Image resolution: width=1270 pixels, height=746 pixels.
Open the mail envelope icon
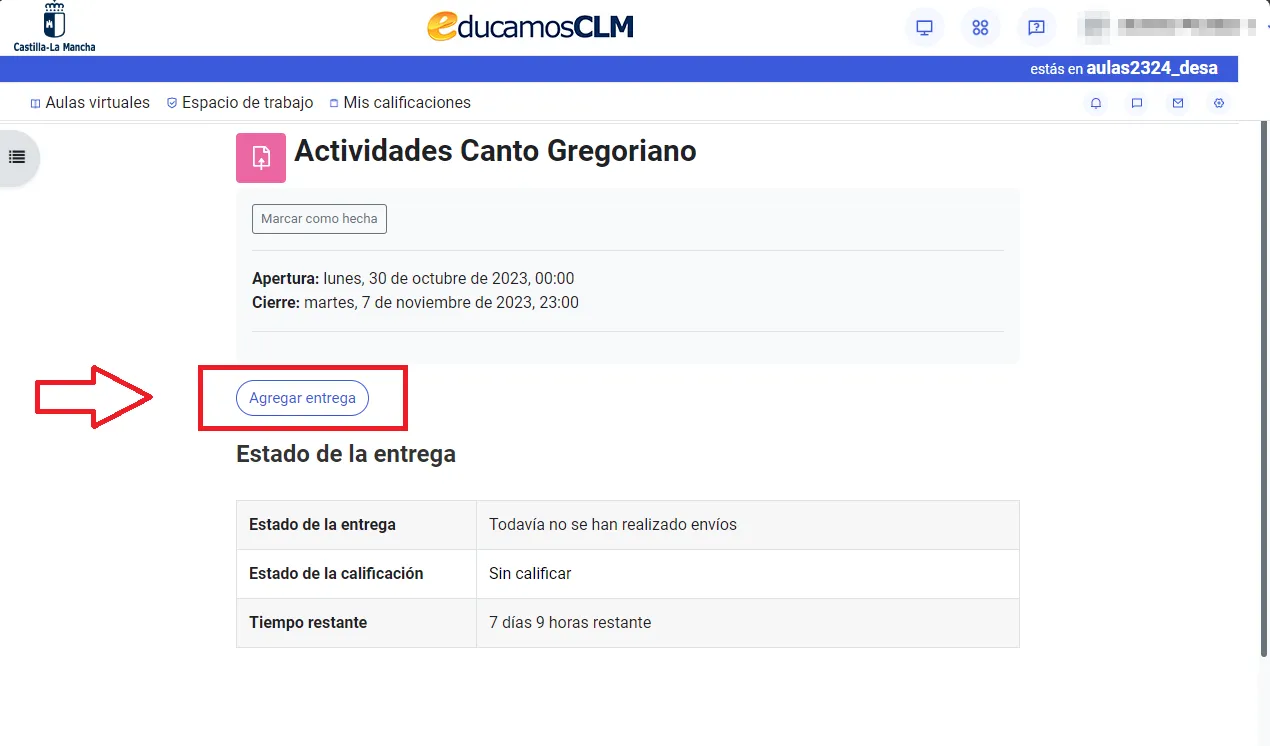coord(1178,103)
